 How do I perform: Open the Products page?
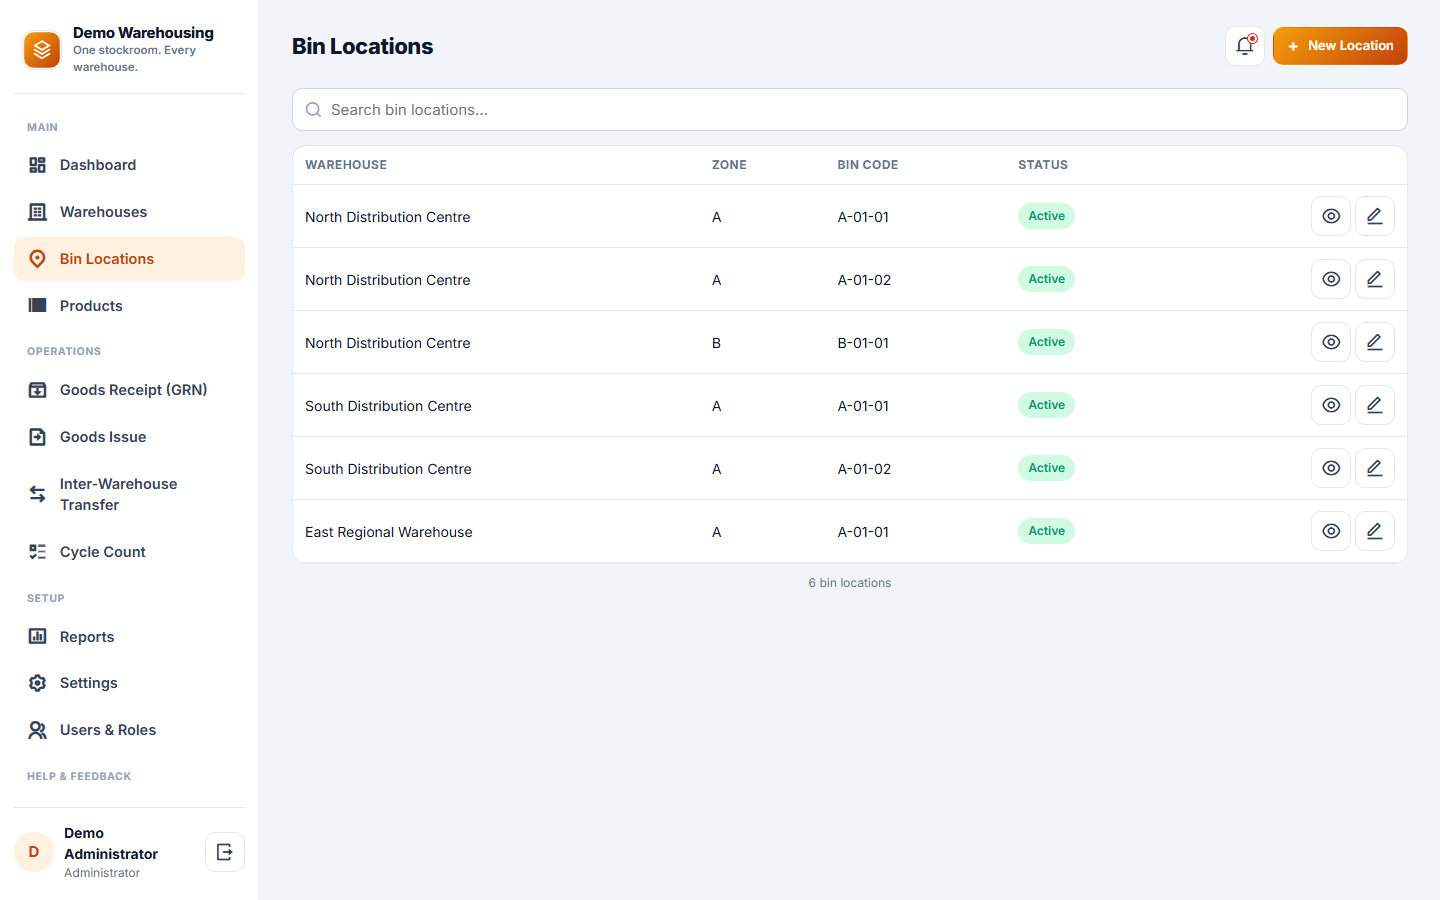(129, 306)
